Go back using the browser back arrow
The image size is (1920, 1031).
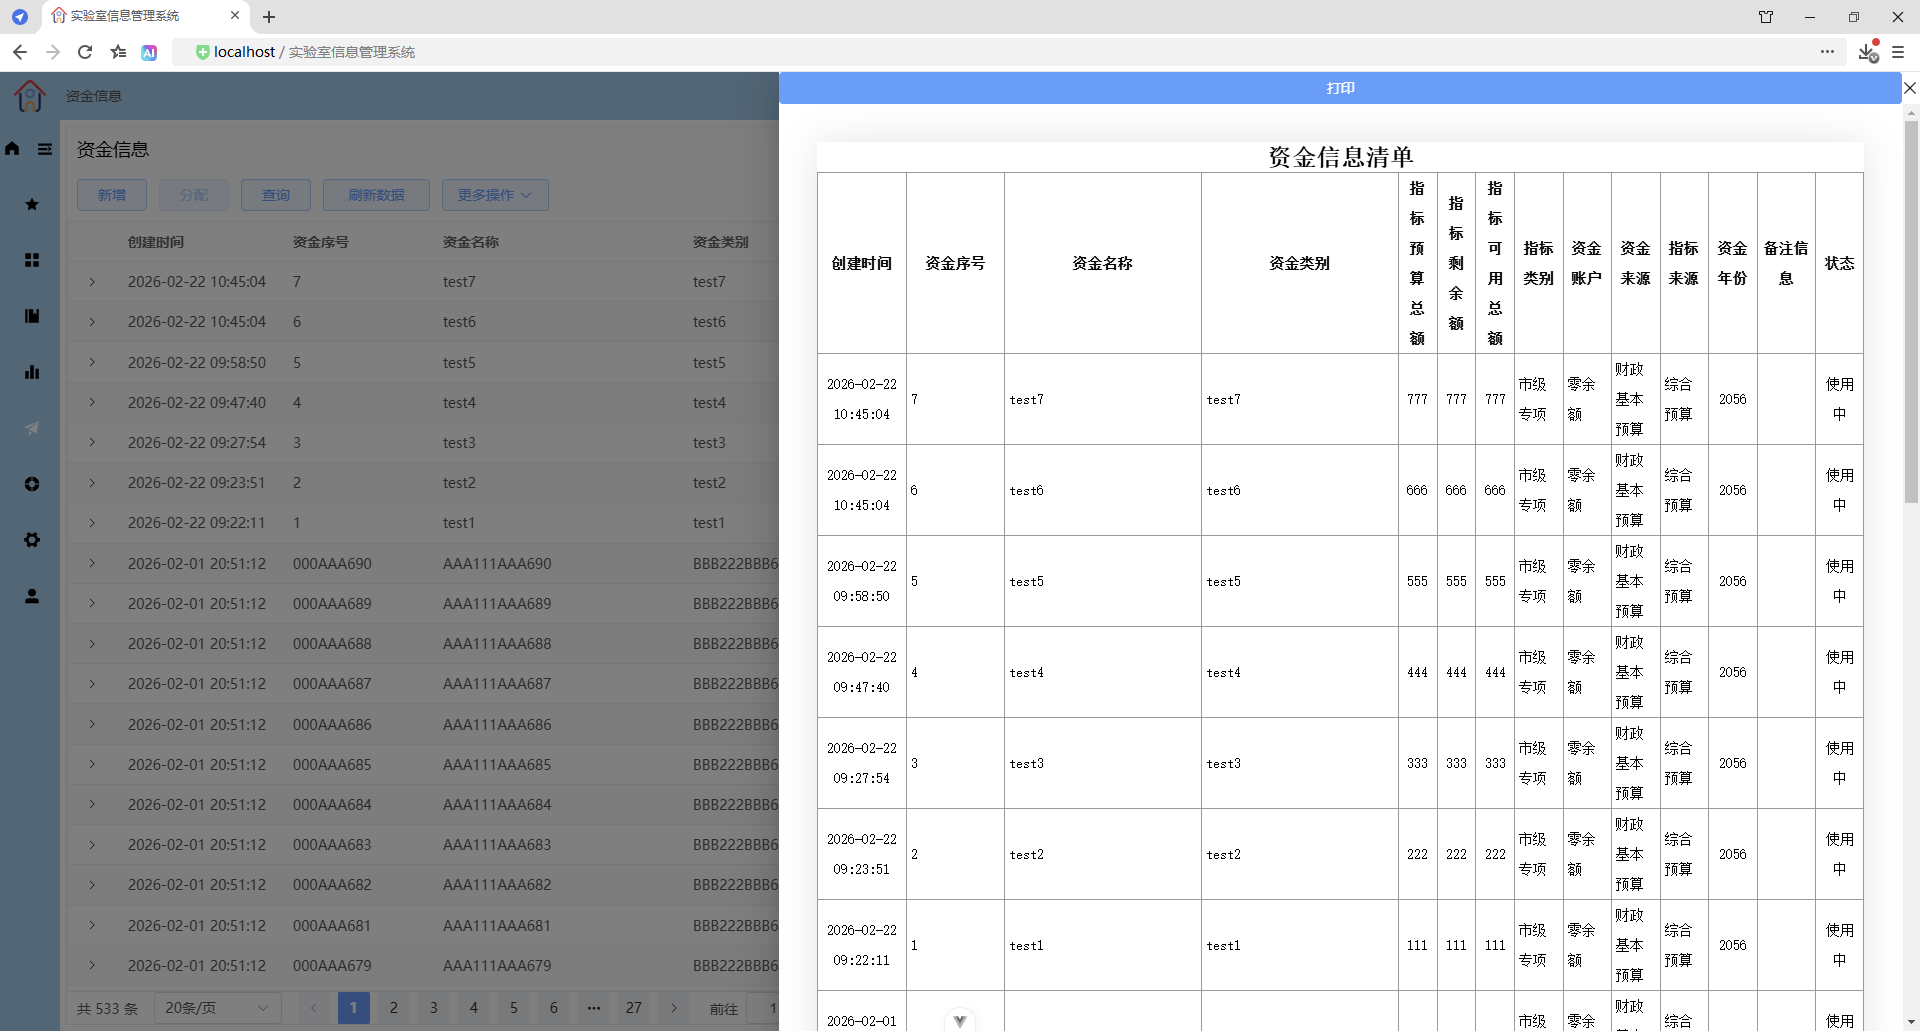pos(20,52)
